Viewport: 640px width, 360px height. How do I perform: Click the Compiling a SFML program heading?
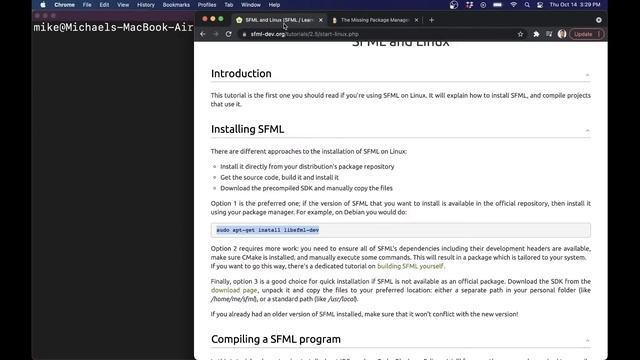click(276, 339)
